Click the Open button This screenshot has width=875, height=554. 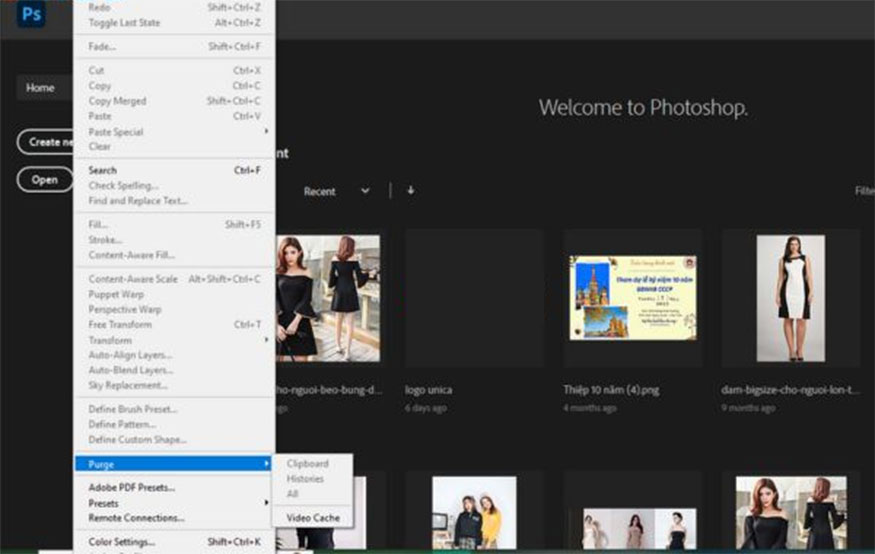(x=44, y=180)
